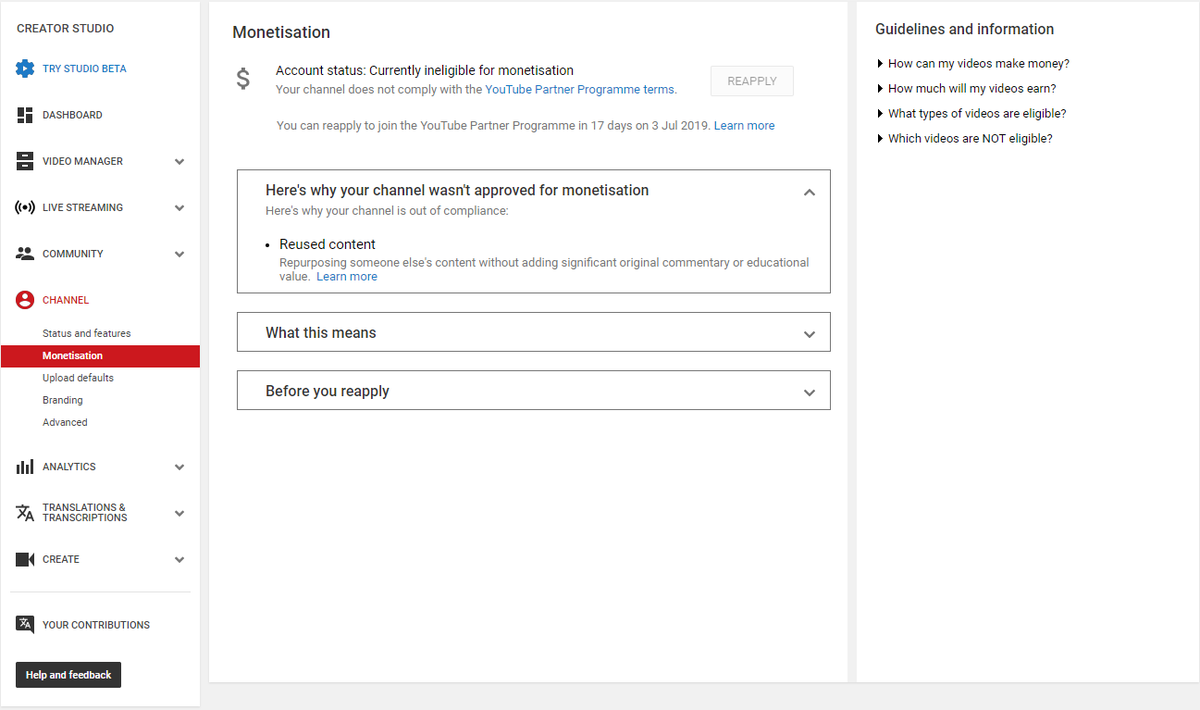Click the Before you reapply title
Image resolution: width=1200 pixels, height=710 pixels.
[x=327, y=391]
